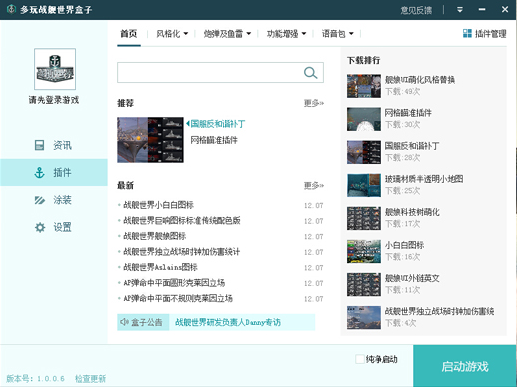Click the game logo avatar image
The width and height of the screenshot is (517, 387).
[x=55, y=69]
